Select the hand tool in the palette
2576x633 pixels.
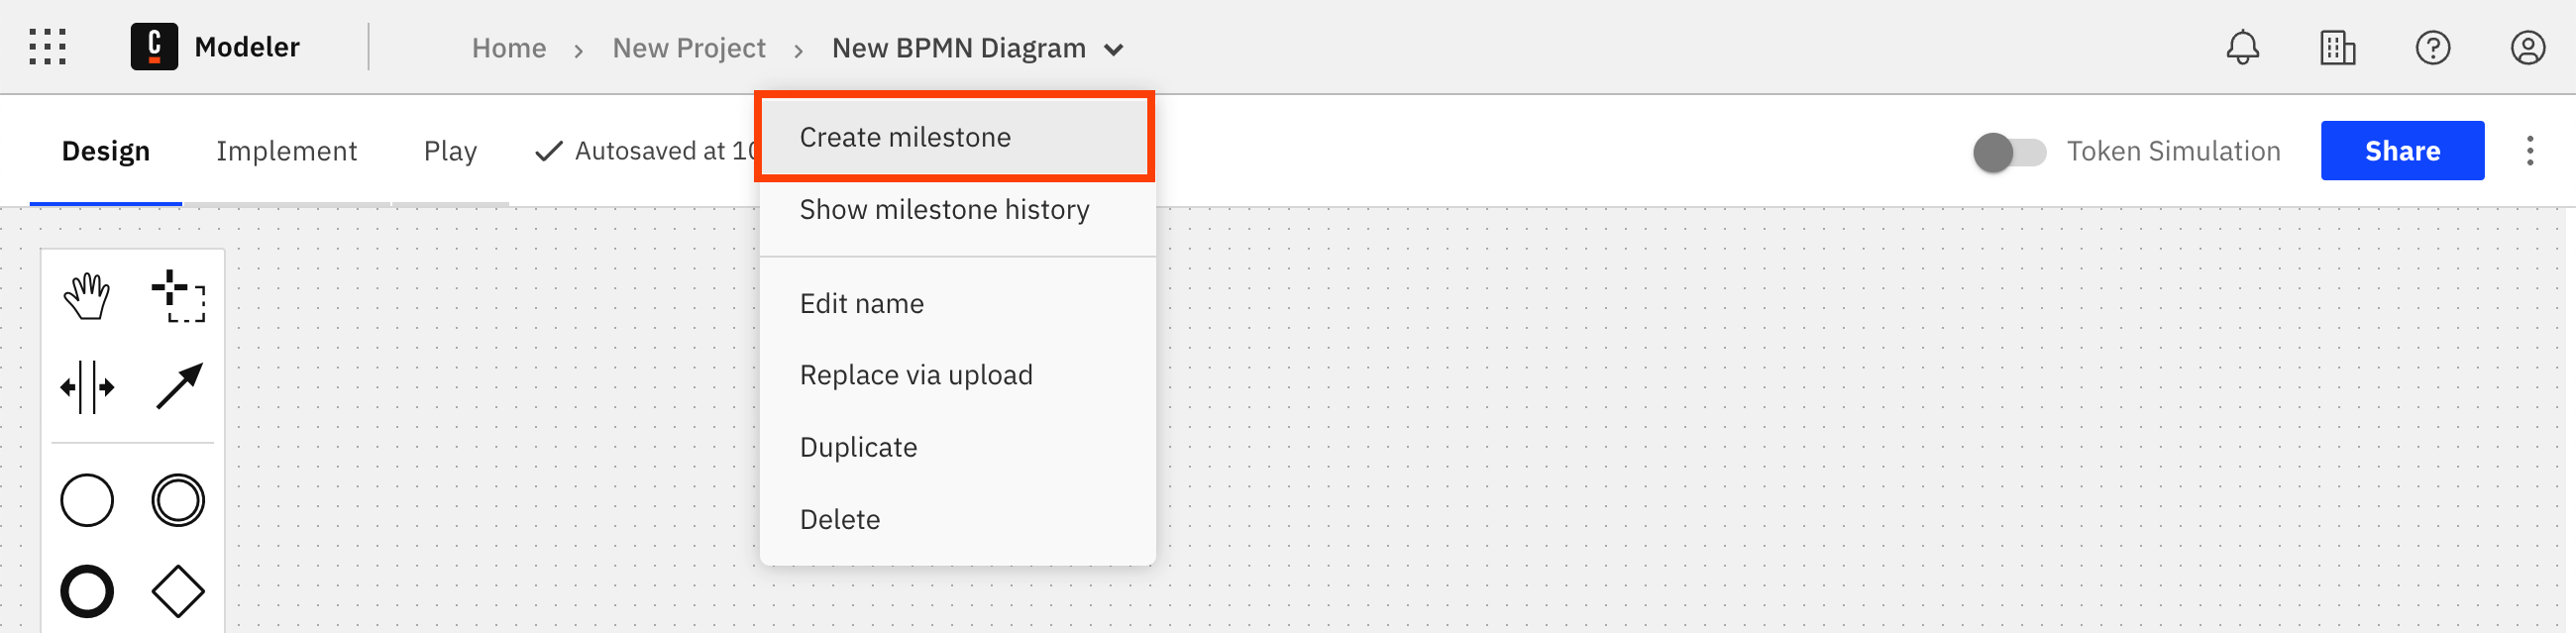(87, 296)
